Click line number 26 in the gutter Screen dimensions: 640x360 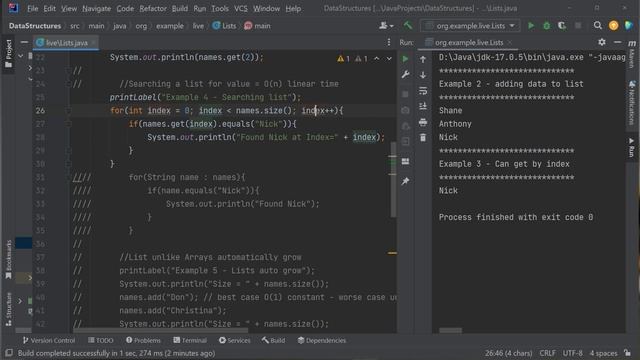40,111
